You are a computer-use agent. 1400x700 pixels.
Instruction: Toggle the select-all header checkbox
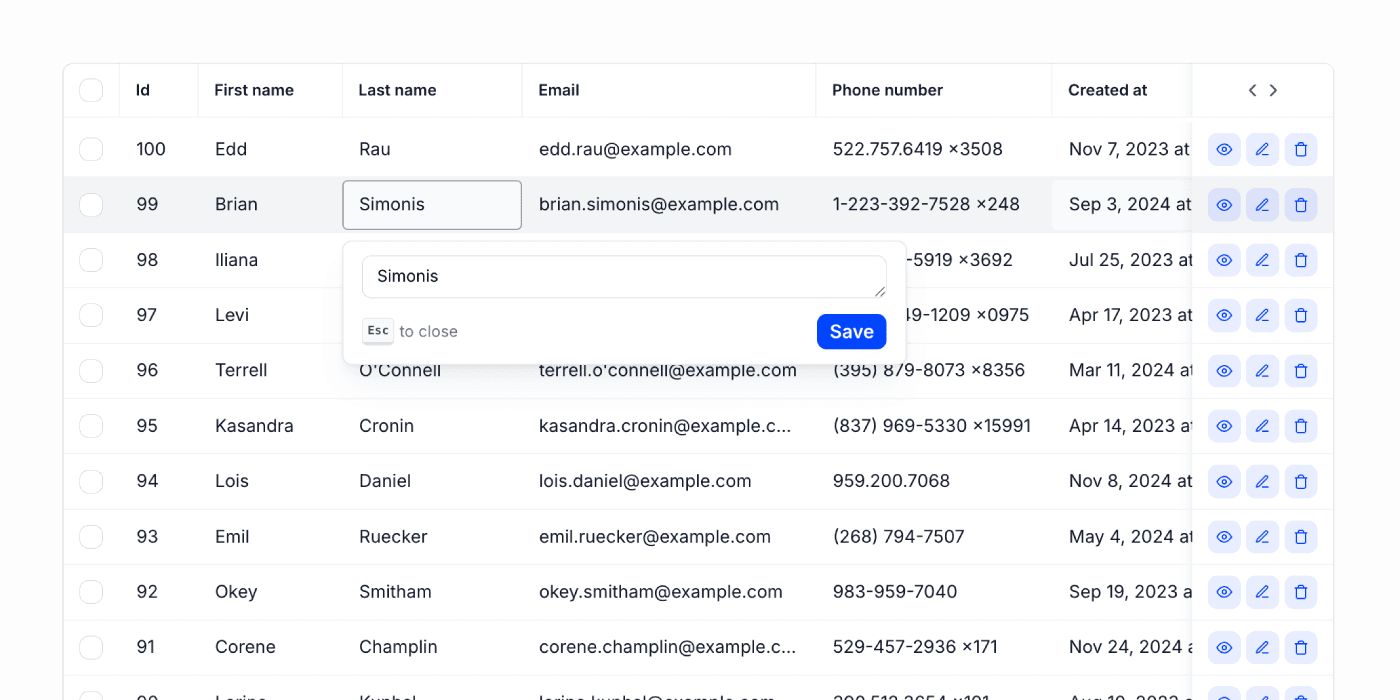coord(91,90)
